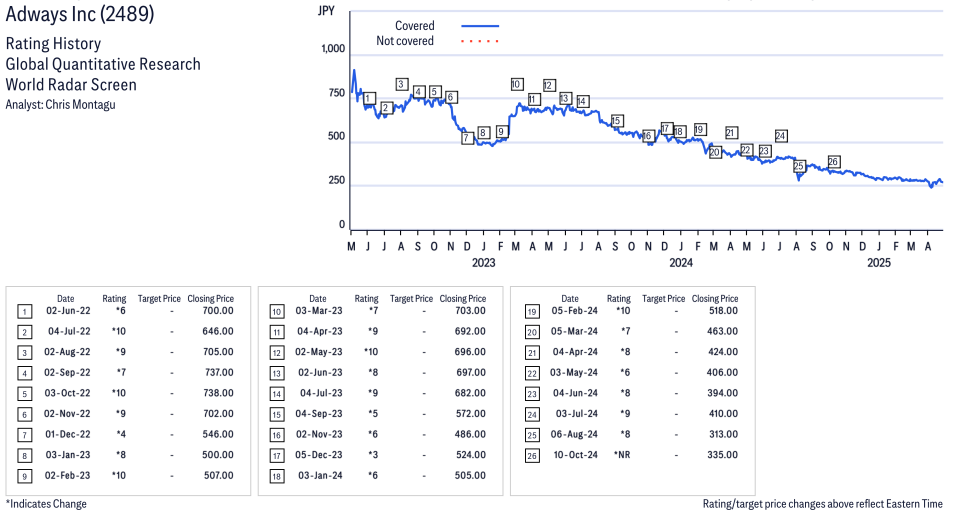The width and height of the screenshot is (954, 510).
Task: Click chart marker 12 on the chart
Action: [x=549, y=85]
